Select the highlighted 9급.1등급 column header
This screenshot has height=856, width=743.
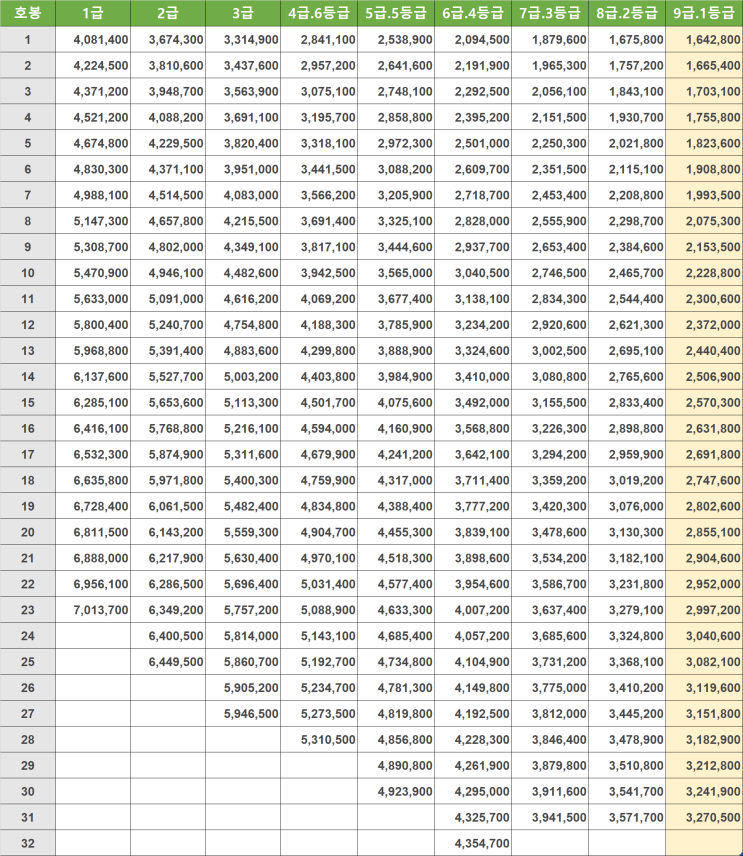704,13
